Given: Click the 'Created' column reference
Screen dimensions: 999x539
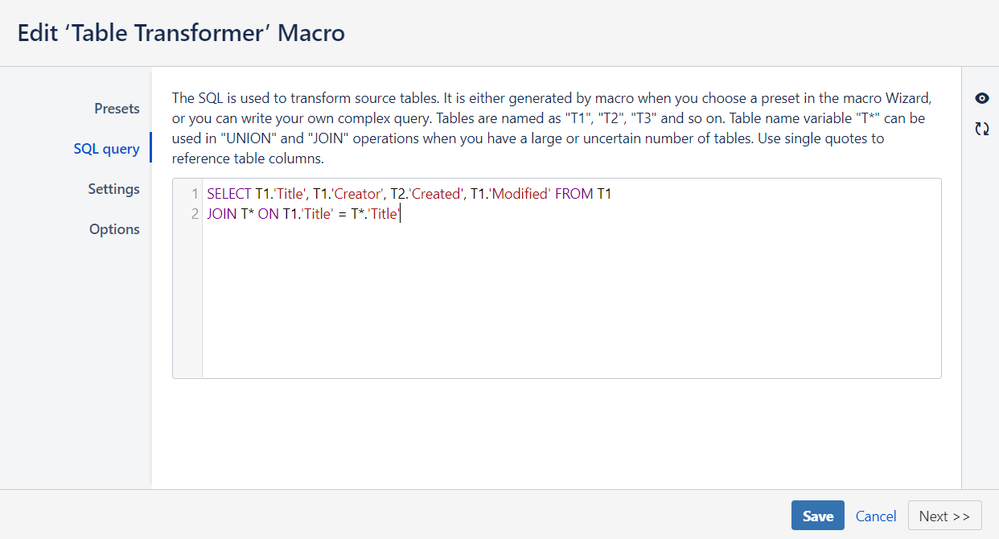Looking at the screenshot, I should point(435,194).
